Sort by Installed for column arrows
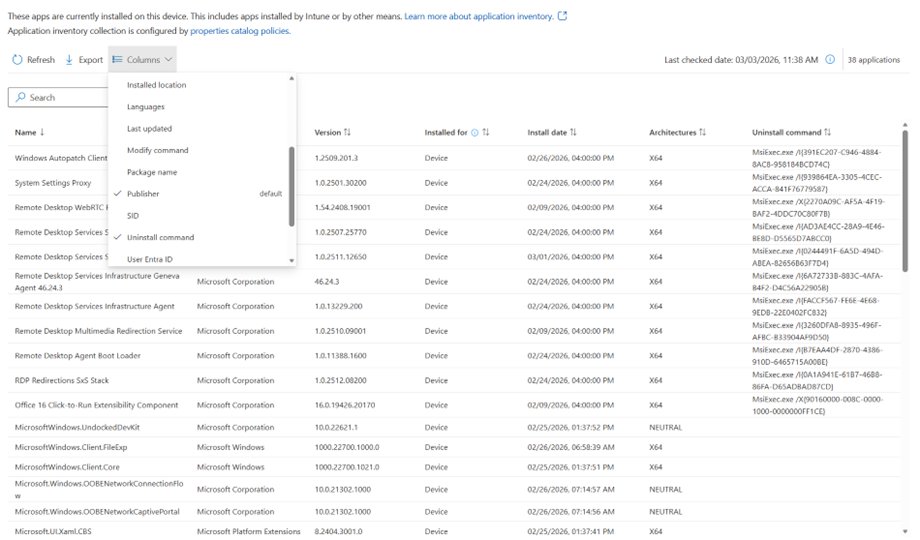The height and width of the screenshot is (540, 920). point(486,132)
